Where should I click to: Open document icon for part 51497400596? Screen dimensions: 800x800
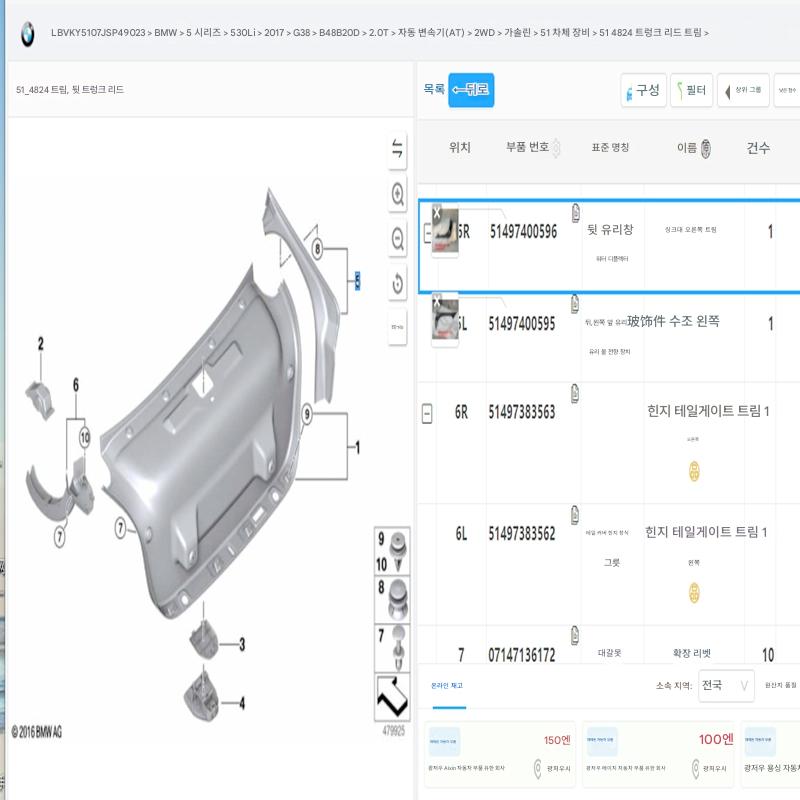tap(576, 212)
